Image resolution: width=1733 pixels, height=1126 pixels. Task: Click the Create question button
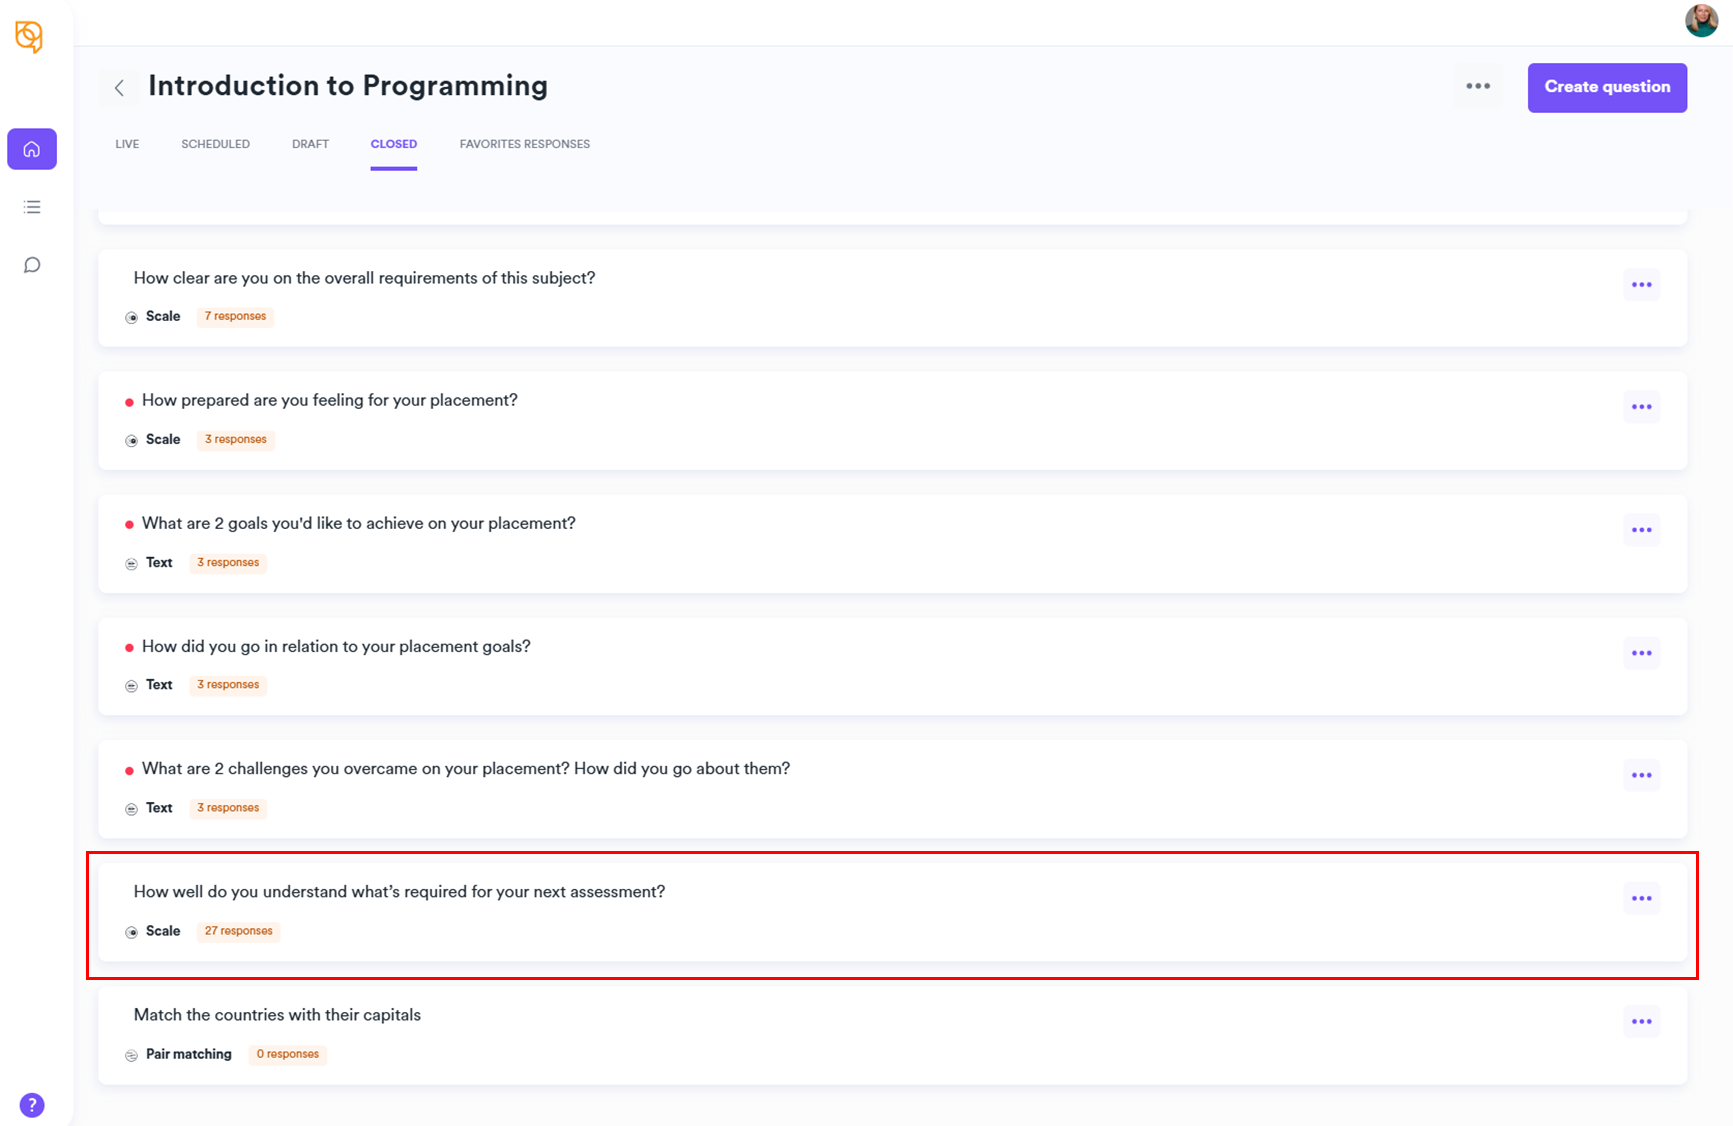point(1606,88)
